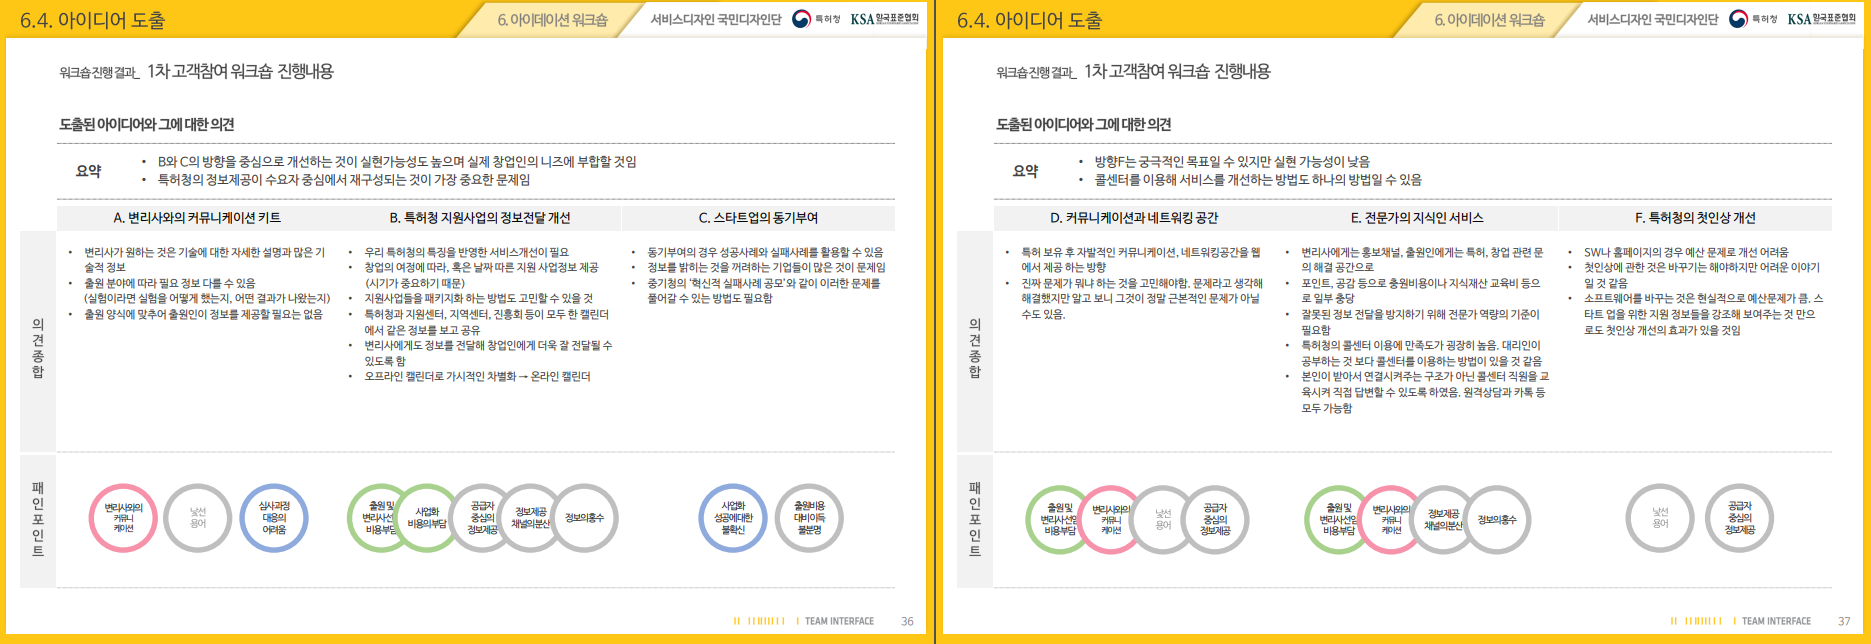Screen dimensions: 1871x644
Task: Click '정보의홍수' circle on page 36
Action: tap(585, 518)
